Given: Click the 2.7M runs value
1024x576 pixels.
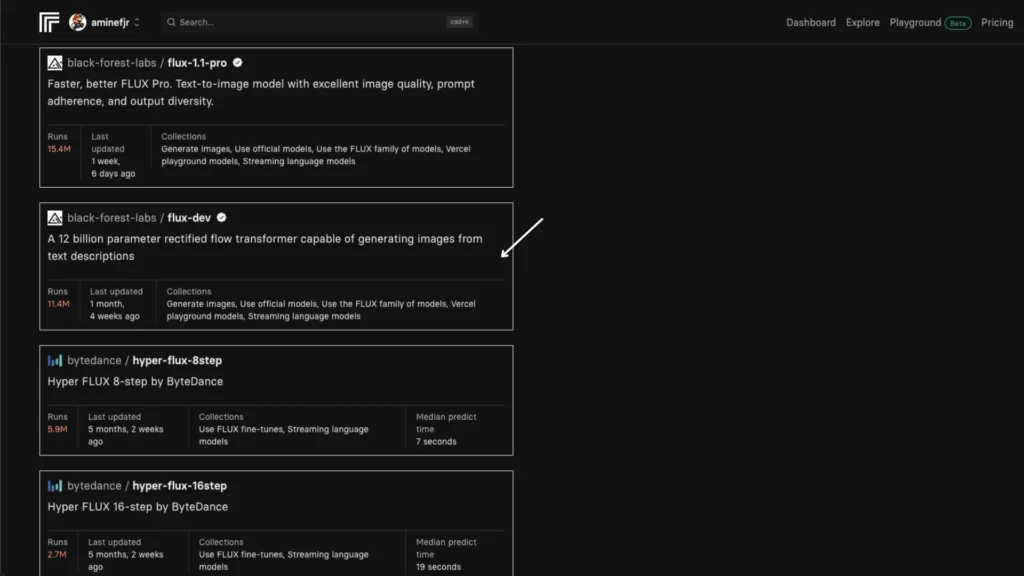Looking at the screenshot, I should 57,554.
